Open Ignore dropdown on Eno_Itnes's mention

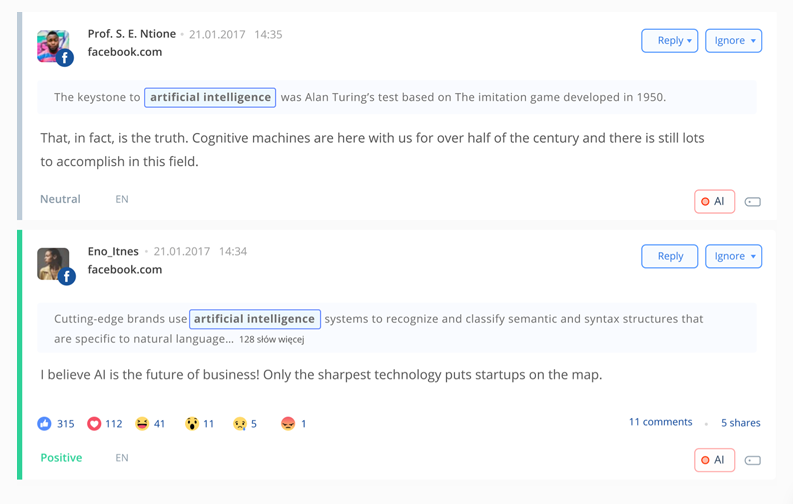coord(733,256)
